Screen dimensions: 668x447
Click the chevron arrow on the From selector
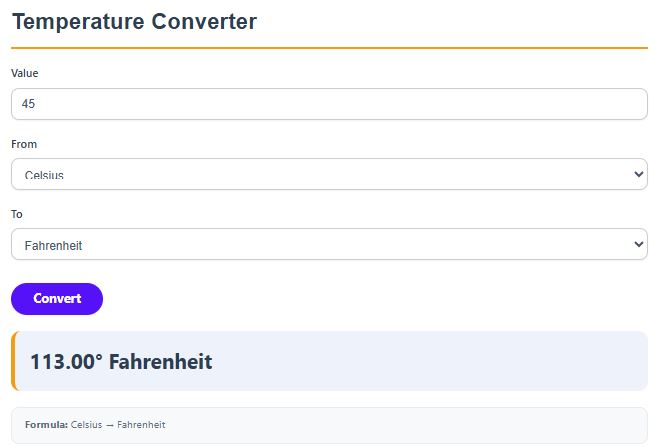[x=640, y=174]
